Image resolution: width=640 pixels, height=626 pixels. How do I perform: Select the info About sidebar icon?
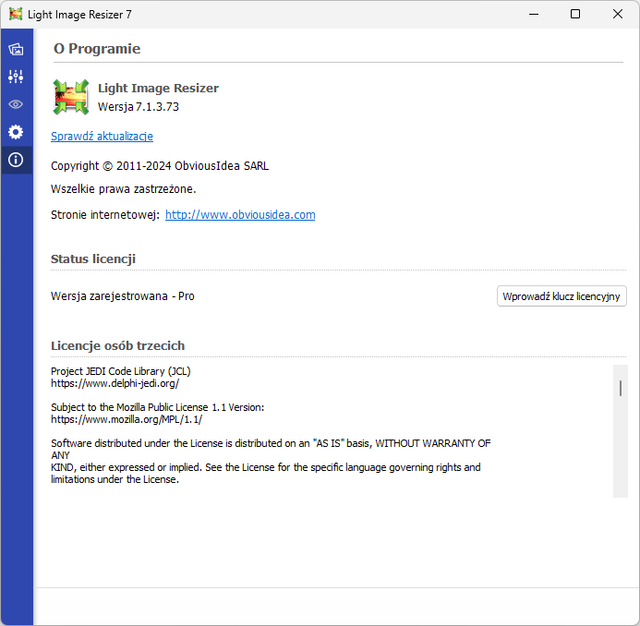tap(16, 160)
